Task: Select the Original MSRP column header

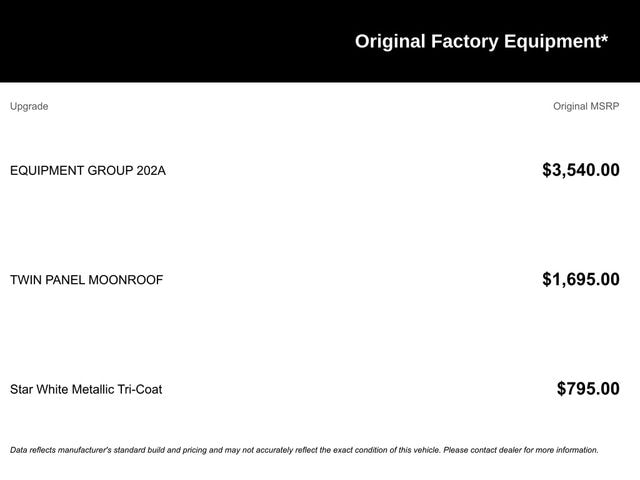Action: [586, 106]
